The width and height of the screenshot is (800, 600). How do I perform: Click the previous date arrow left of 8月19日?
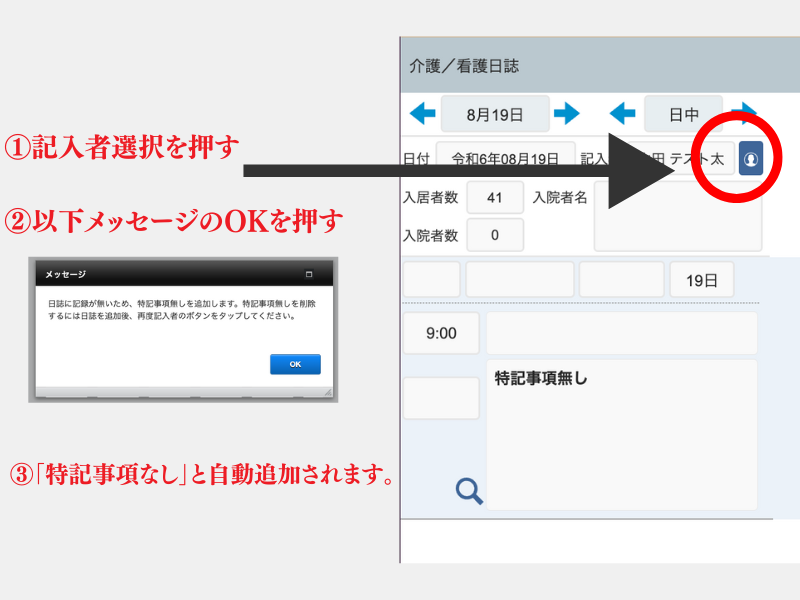point(422,114)
